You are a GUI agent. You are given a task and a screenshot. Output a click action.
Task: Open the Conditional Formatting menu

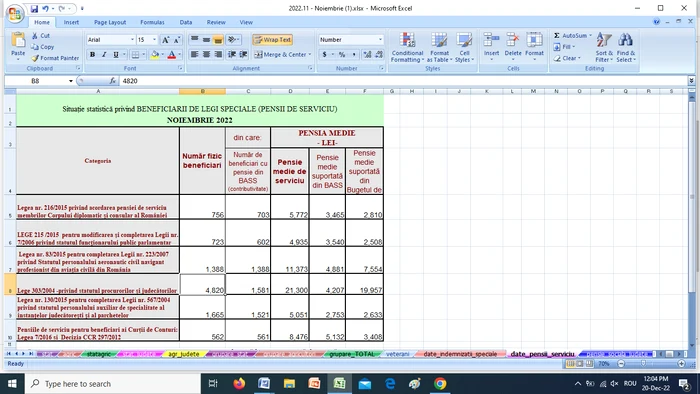(407, 47)
